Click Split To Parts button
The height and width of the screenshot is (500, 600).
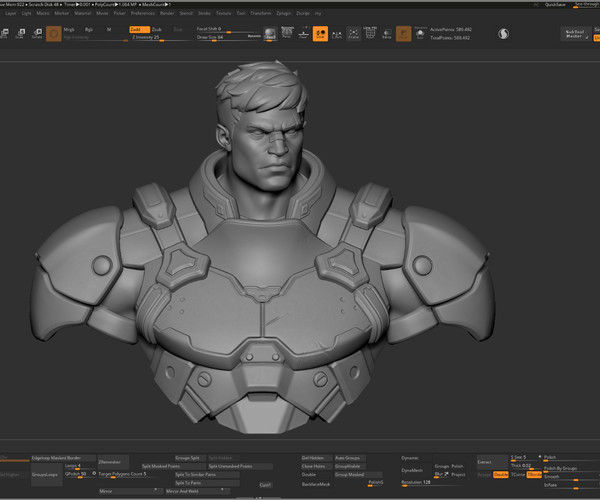(x=207, y=483)
